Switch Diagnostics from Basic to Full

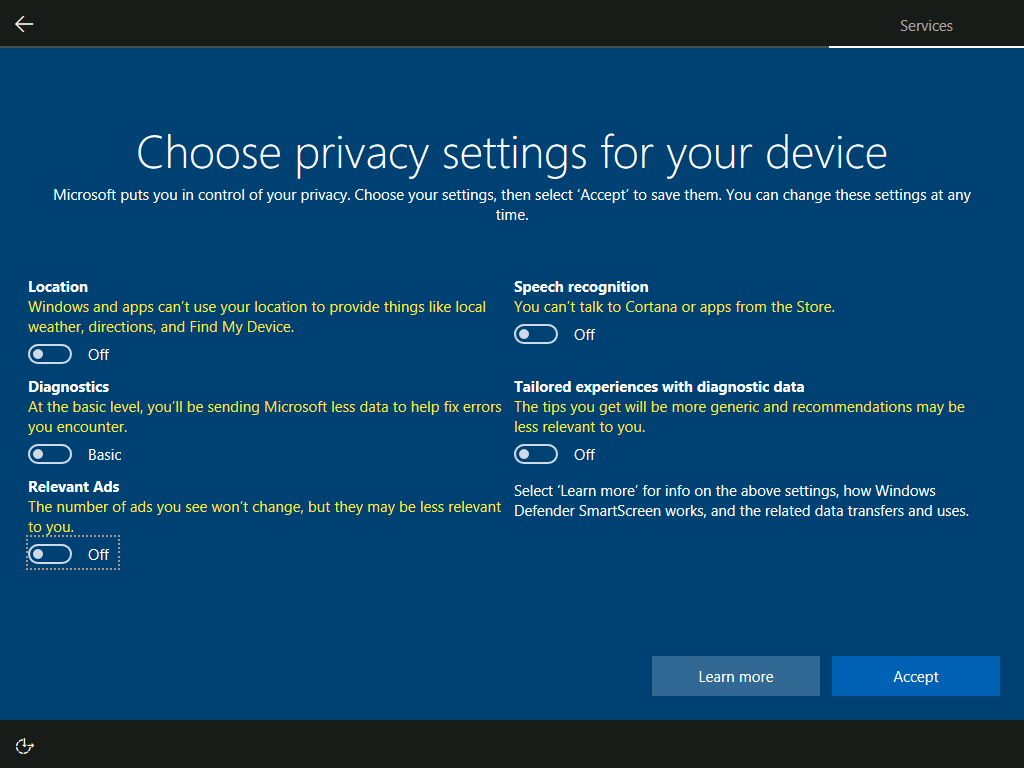[x=50, y=453]
